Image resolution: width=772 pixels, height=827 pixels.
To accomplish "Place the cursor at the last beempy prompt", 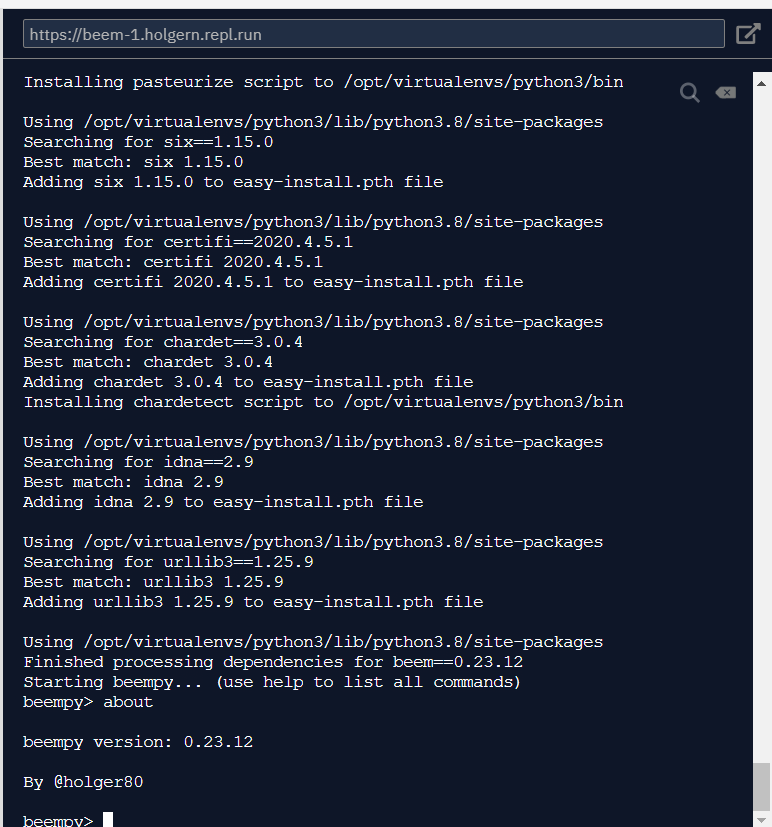I will [x=108, y=821].
